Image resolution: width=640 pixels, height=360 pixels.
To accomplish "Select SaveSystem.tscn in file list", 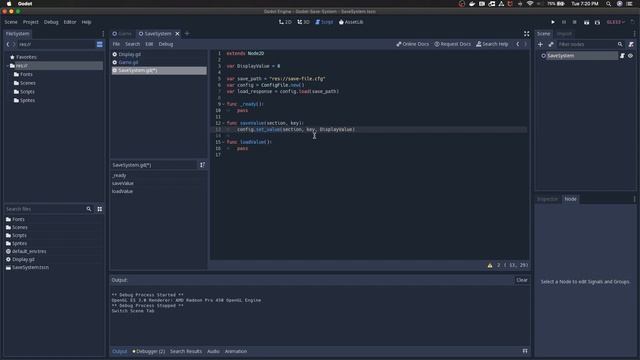I will tap(30, 267).
